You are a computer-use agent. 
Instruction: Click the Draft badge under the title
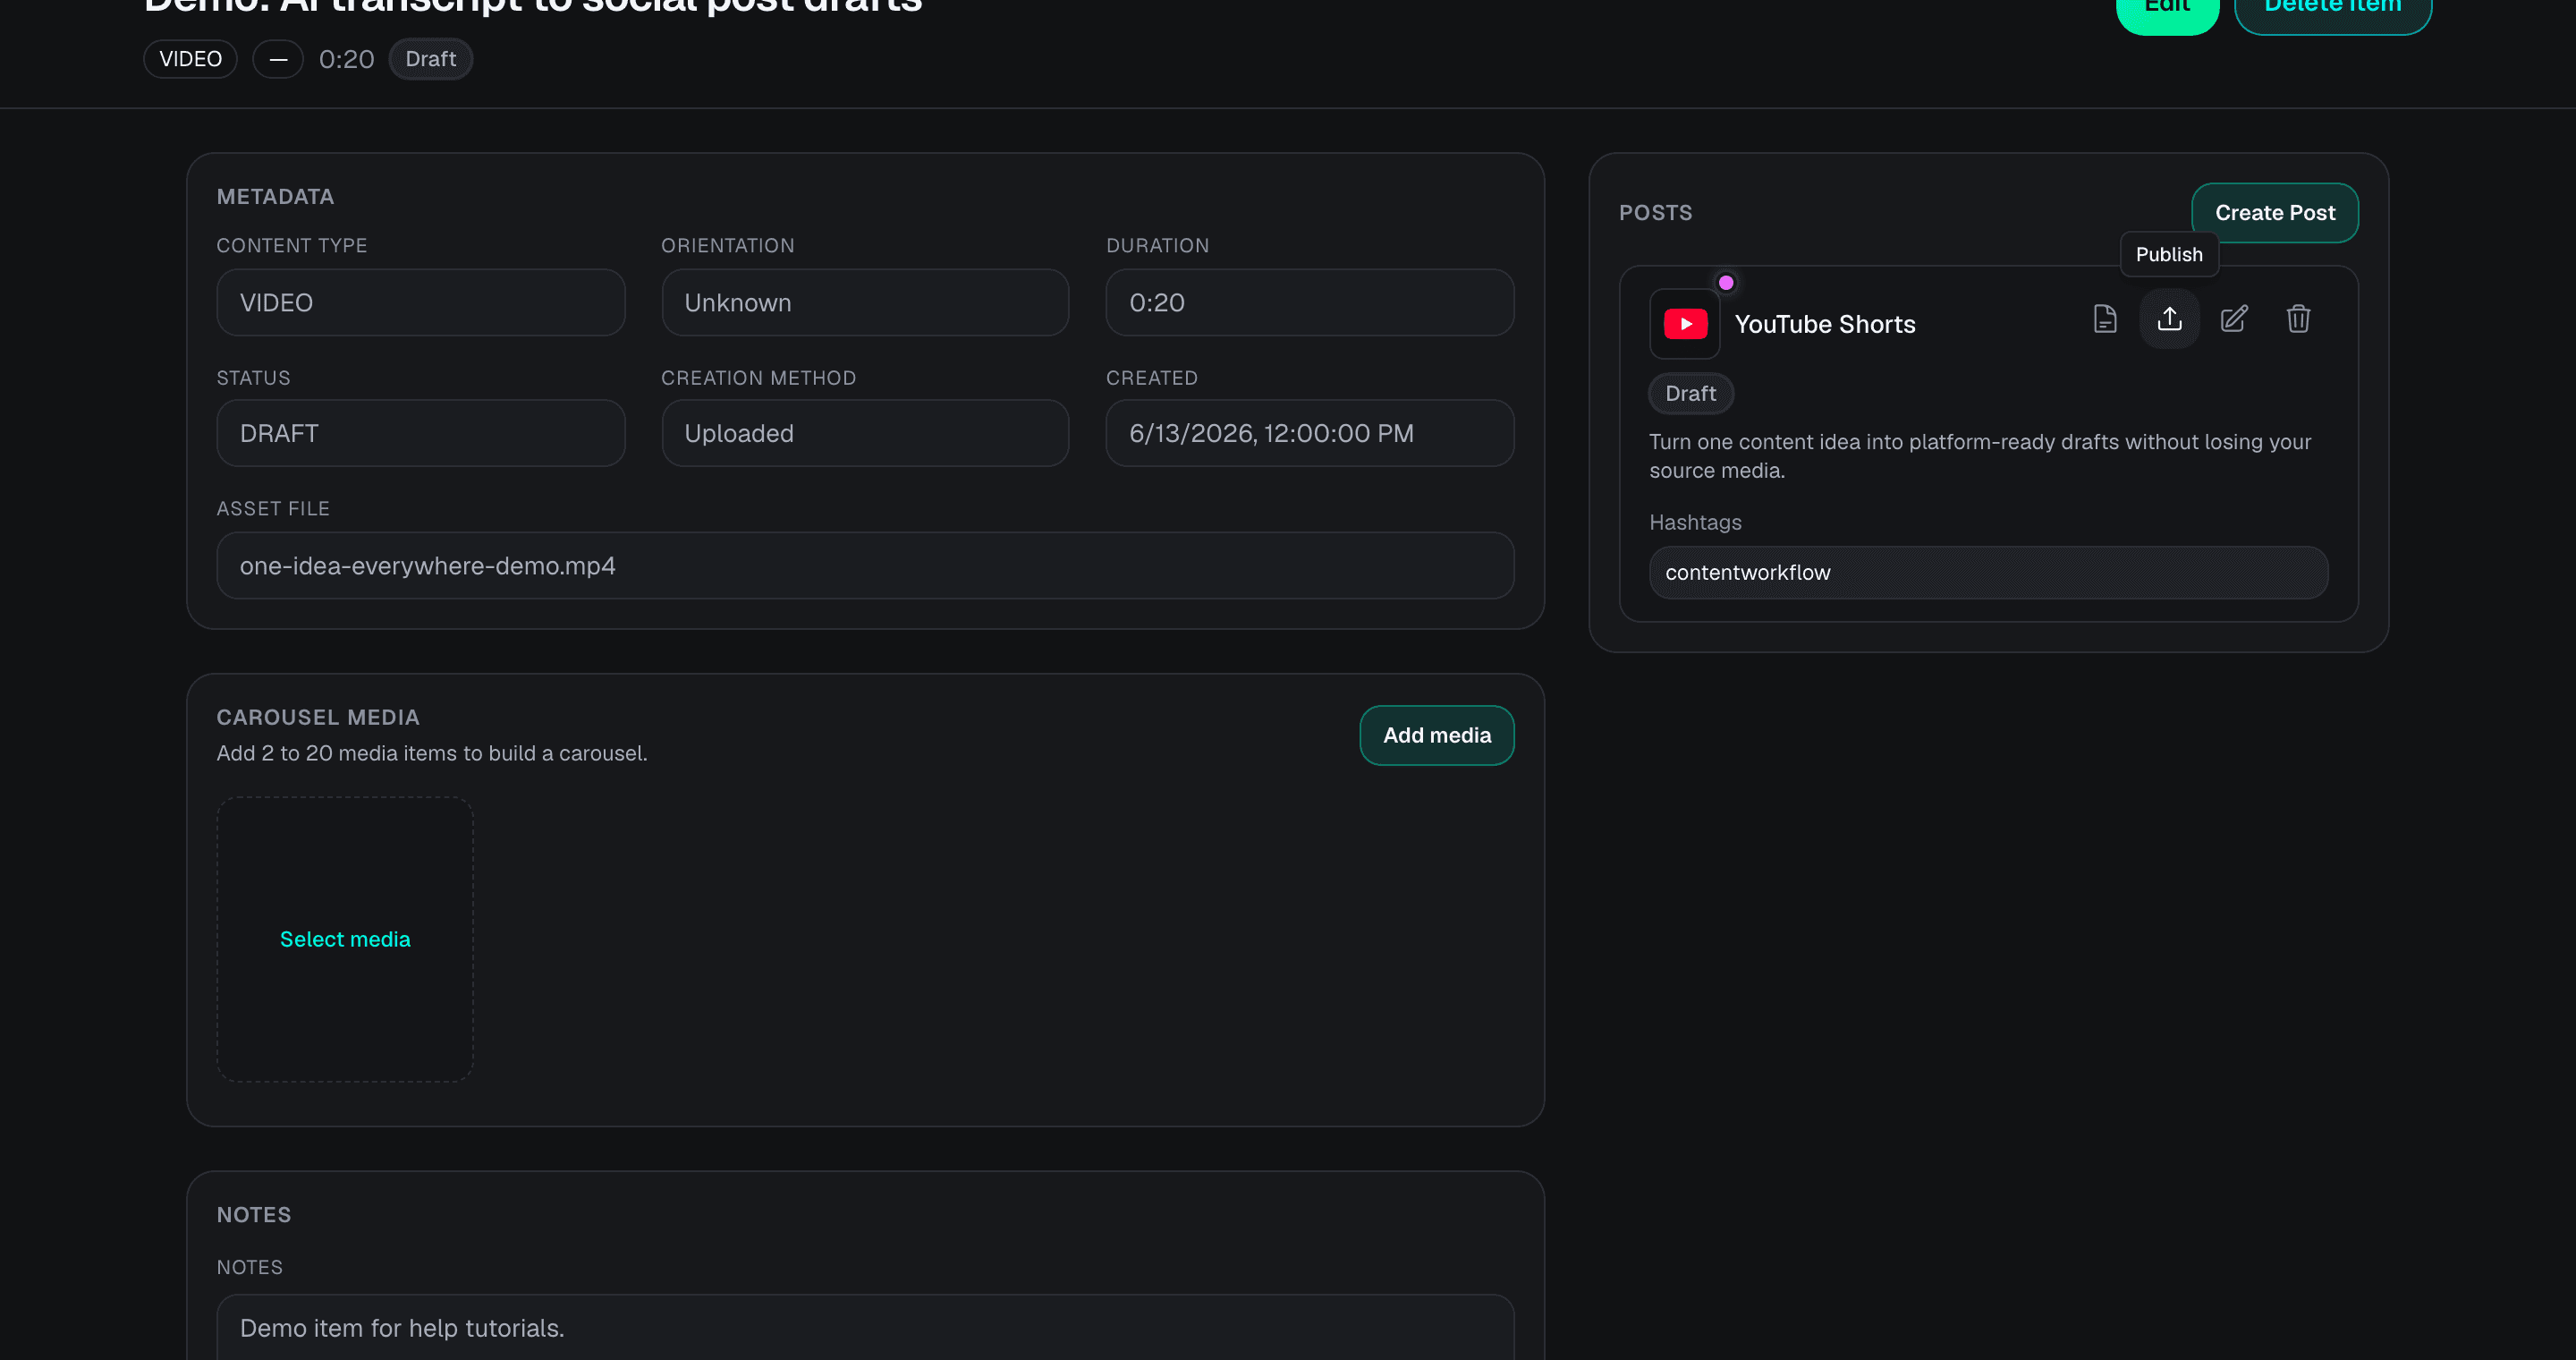(430, 59)
